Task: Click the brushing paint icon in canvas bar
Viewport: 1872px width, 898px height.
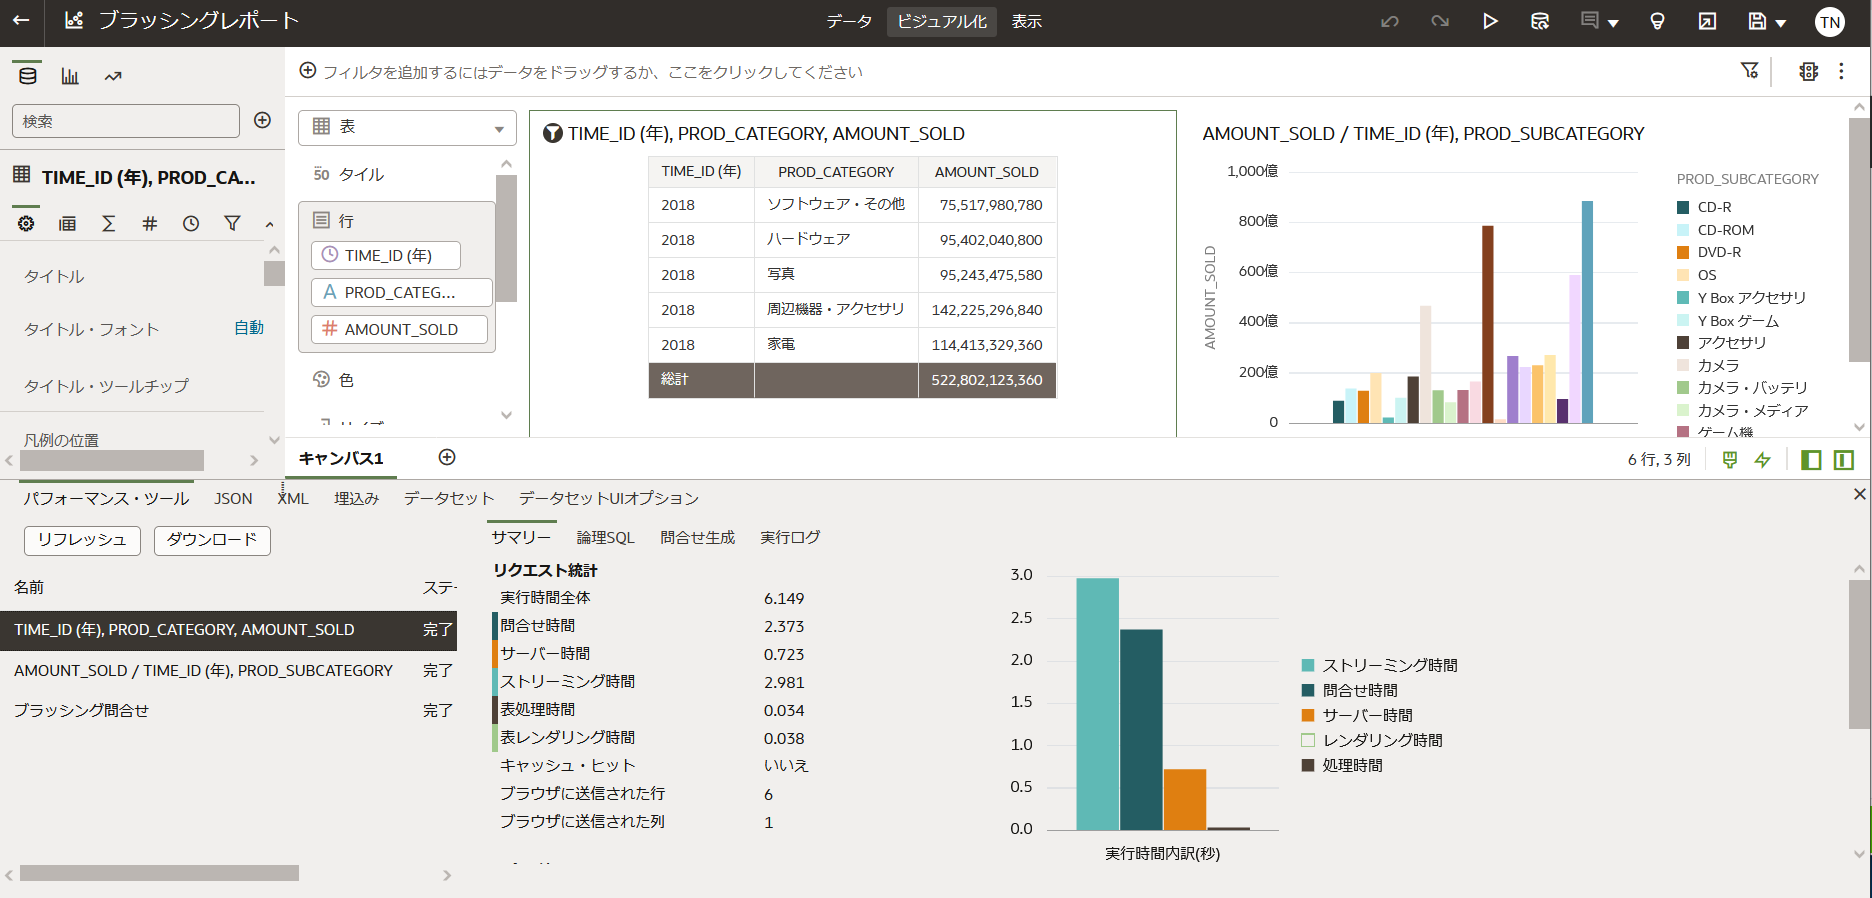Action: 1730,459
